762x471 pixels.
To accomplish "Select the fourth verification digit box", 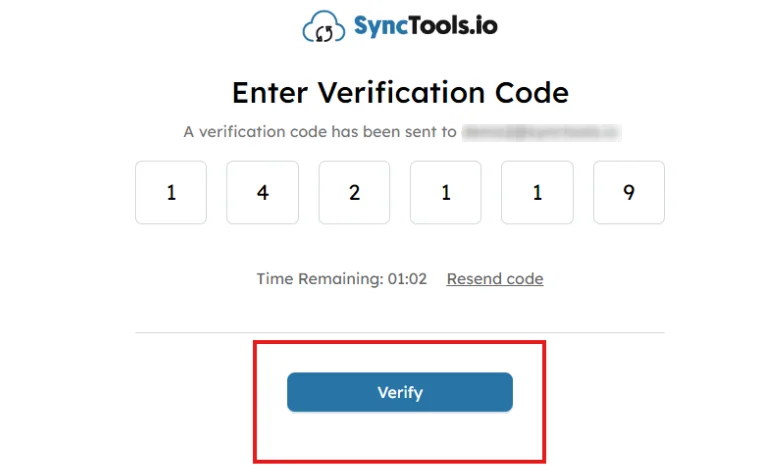I will click(446, 192).
